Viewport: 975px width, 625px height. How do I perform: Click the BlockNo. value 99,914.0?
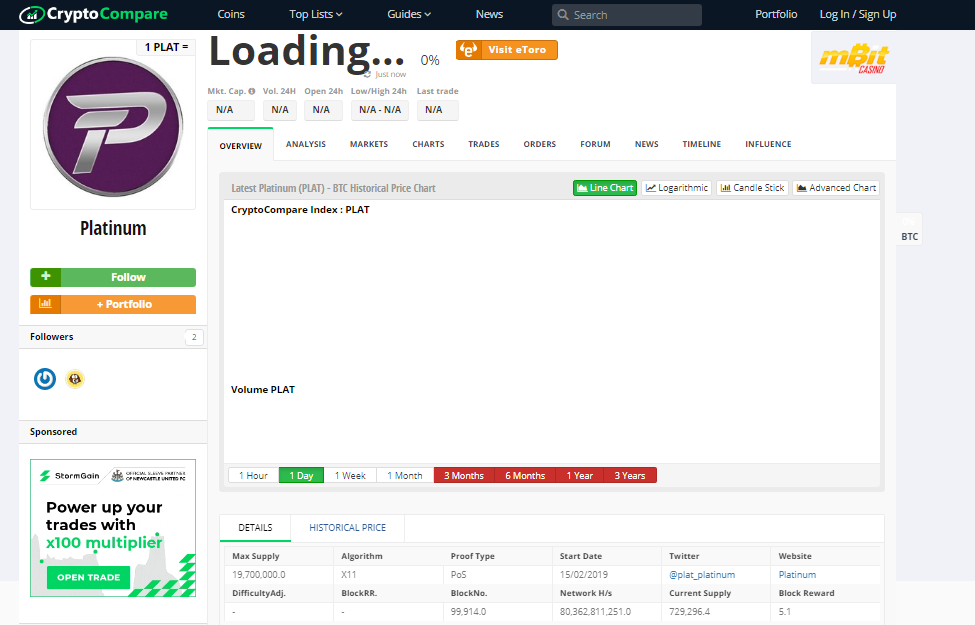point(469,612)
